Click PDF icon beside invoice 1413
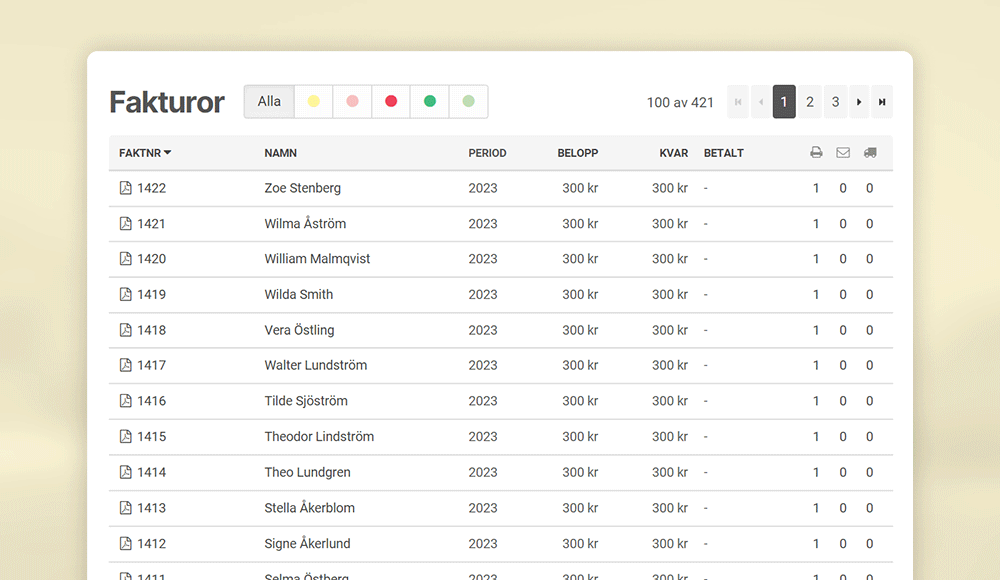Screen dimensions: 1000x580 point(126,508)
